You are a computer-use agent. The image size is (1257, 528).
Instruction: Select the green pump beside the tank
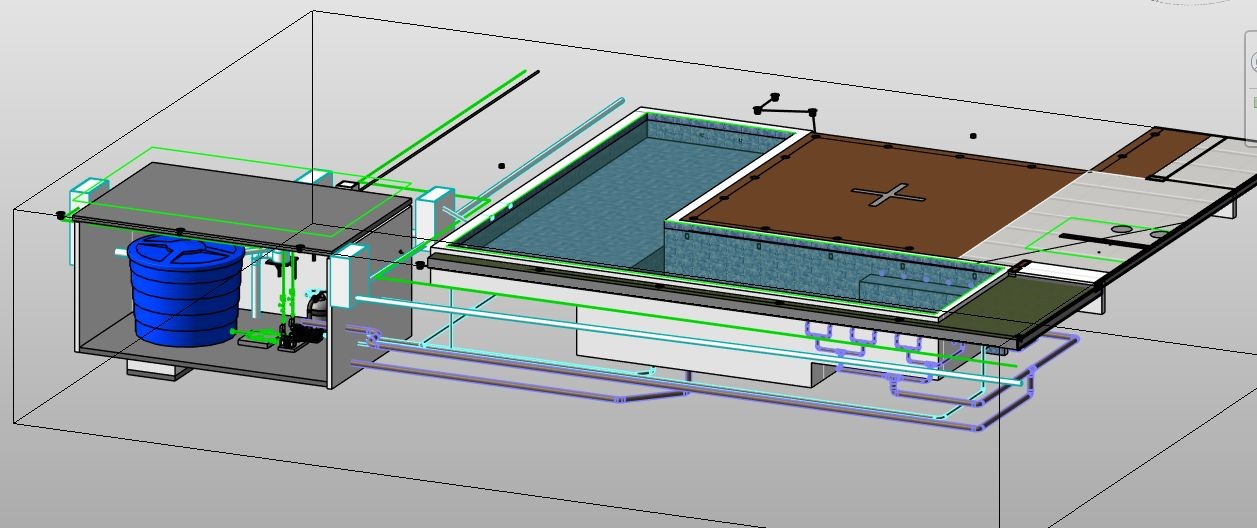256,338
